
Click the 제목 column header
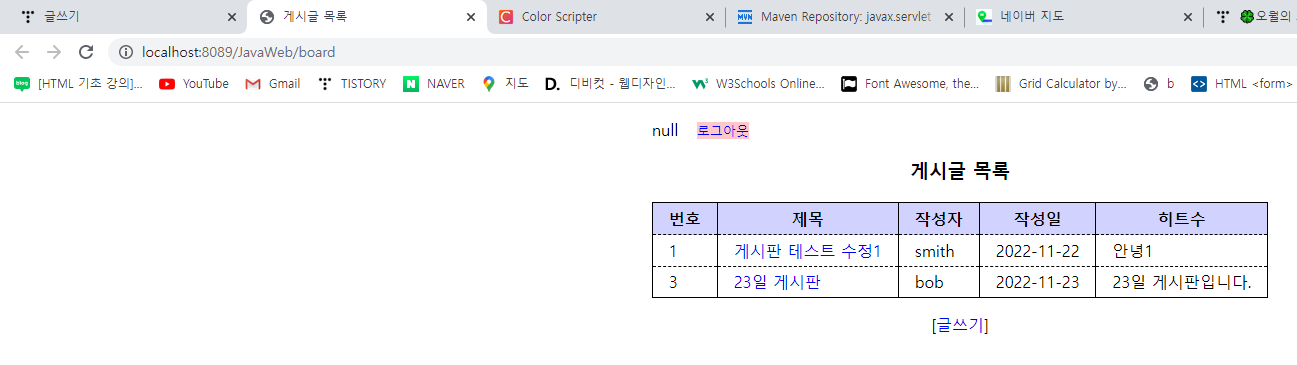[x=808, y=219]
